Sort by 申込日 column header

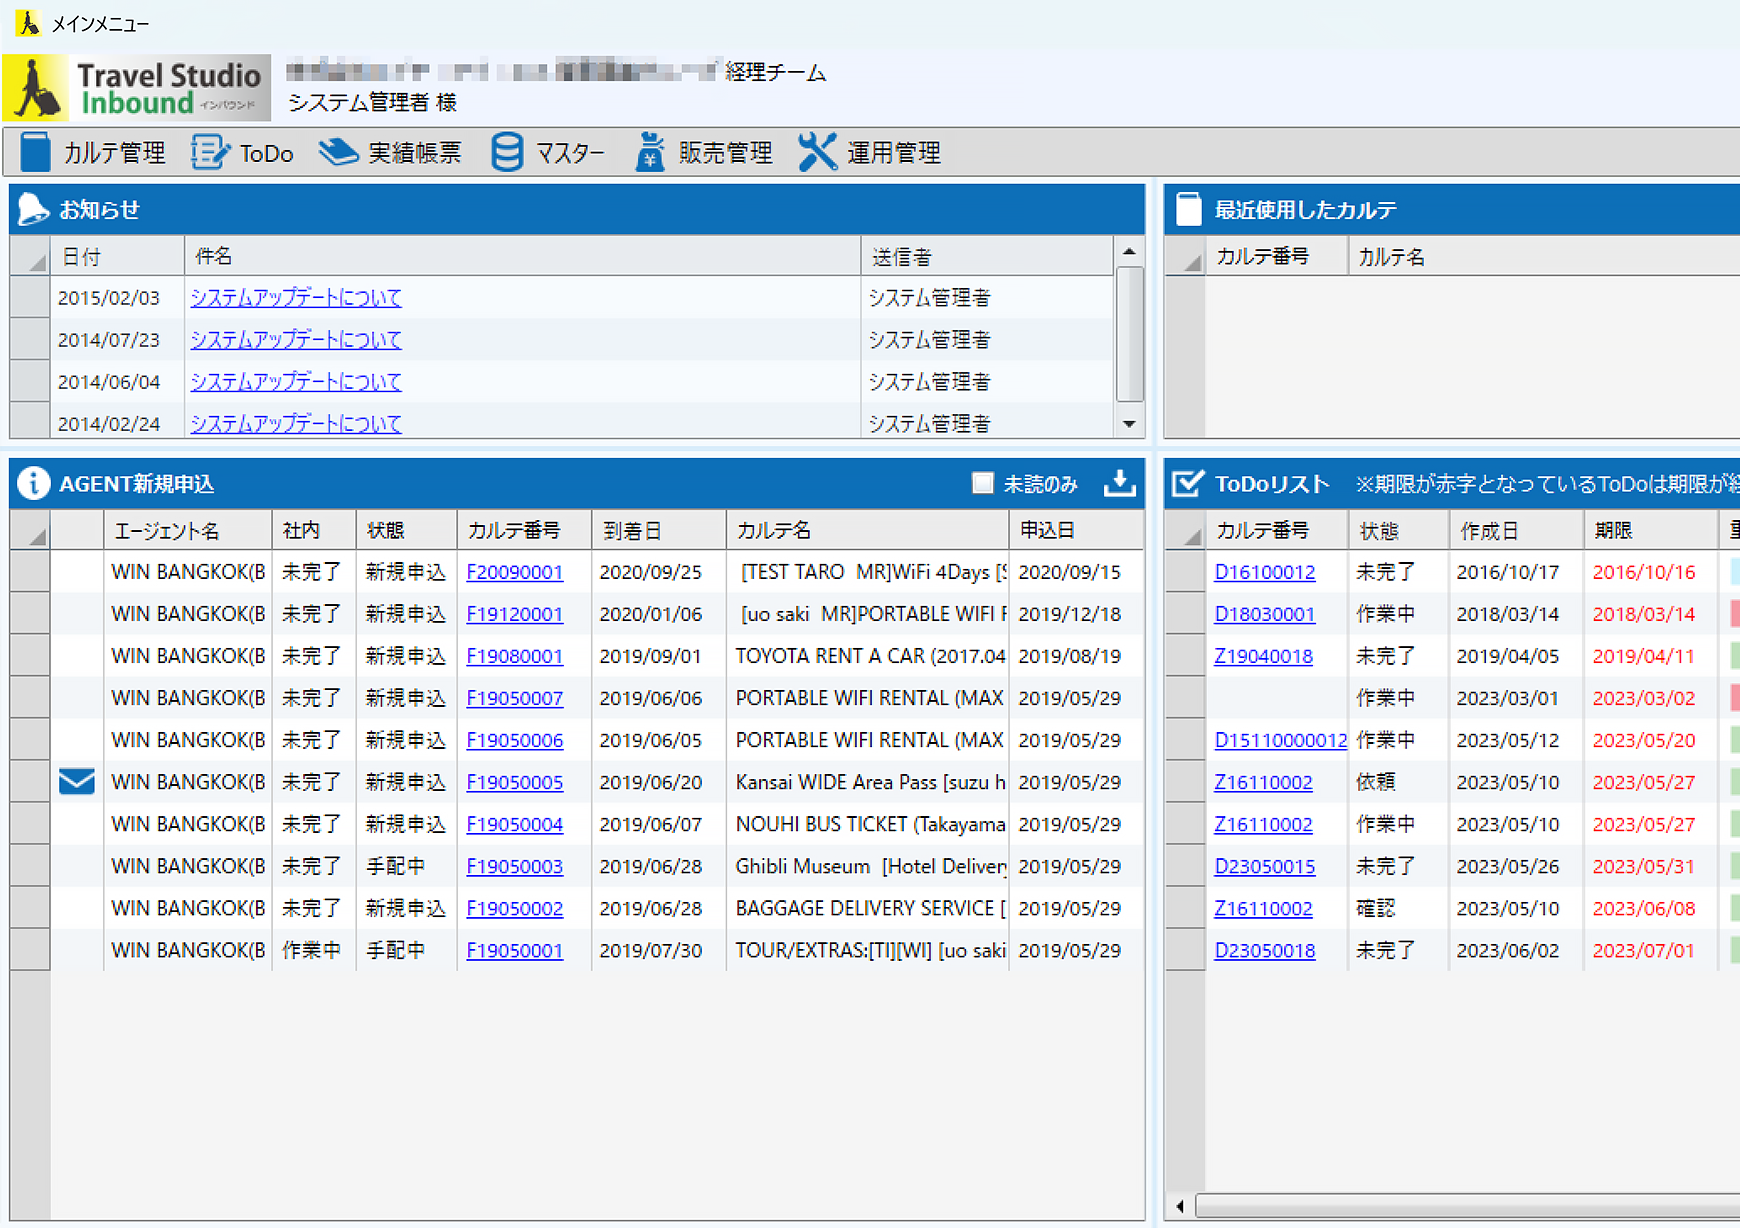(x=1076, y=530)
